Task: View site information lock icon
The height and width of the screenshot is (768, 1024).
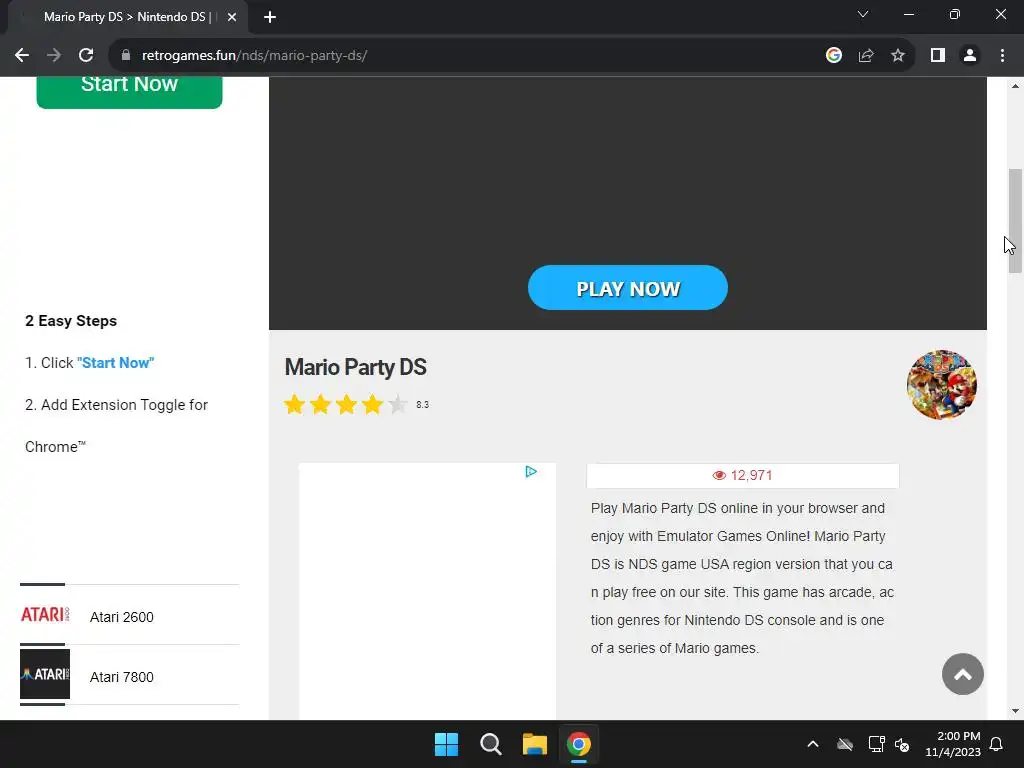Action: pos(126,56)
